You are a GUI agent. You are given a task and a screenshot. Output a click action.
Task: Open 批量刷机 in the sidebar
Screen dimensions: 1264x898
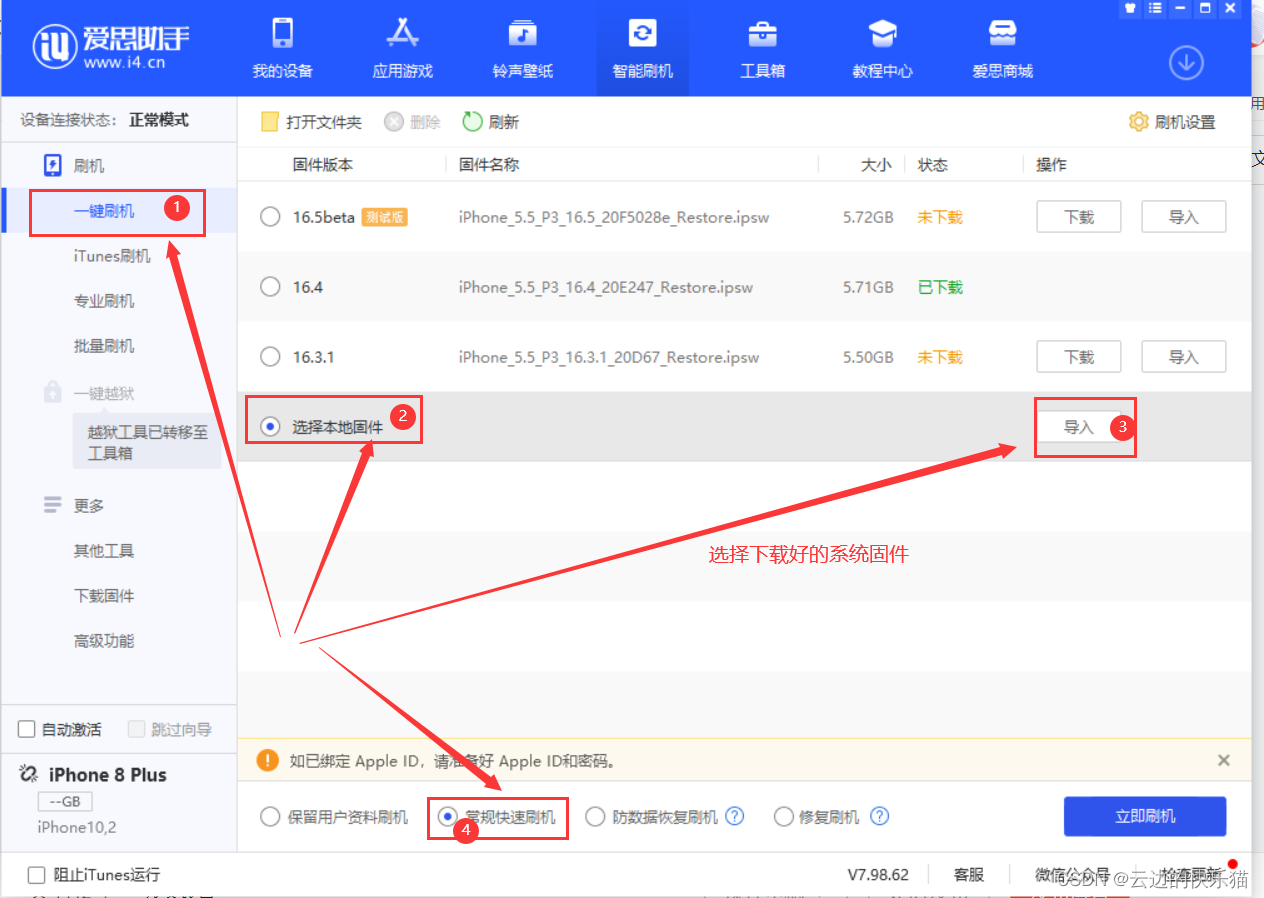pos(104,346)
